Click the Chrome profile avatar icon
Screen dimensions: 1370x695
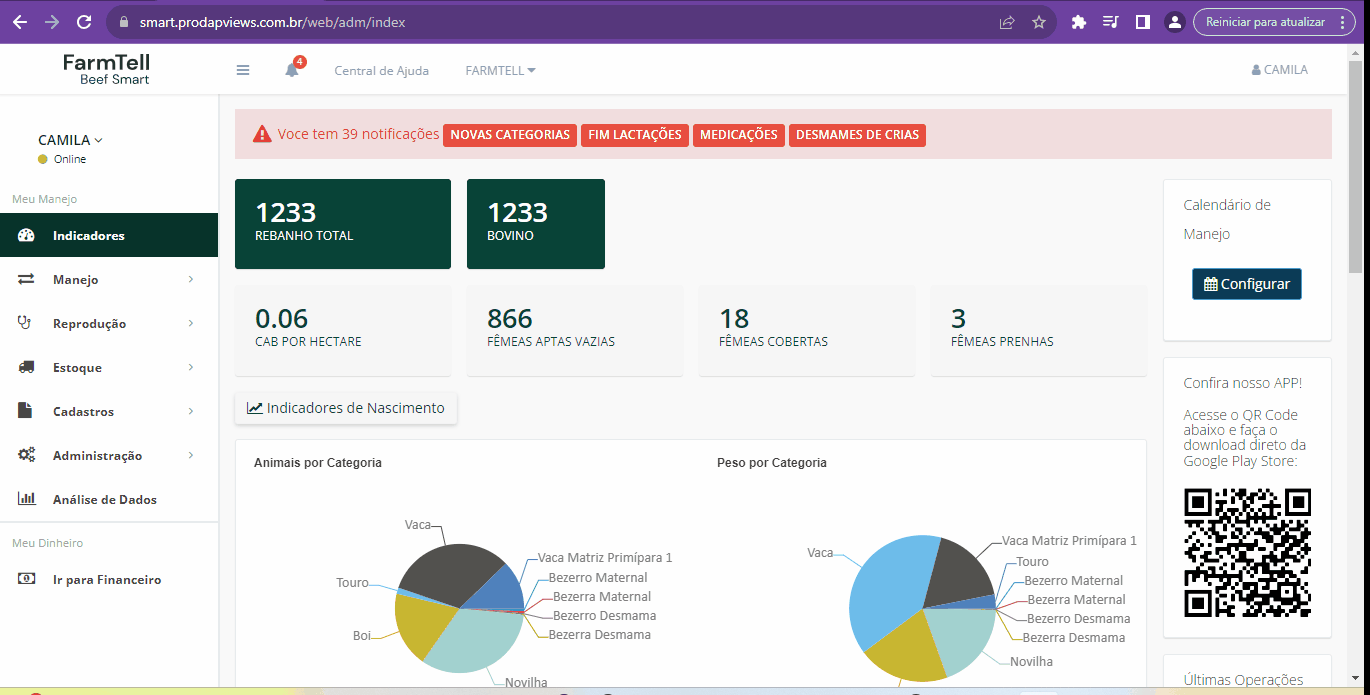(x=1174, y=22)
